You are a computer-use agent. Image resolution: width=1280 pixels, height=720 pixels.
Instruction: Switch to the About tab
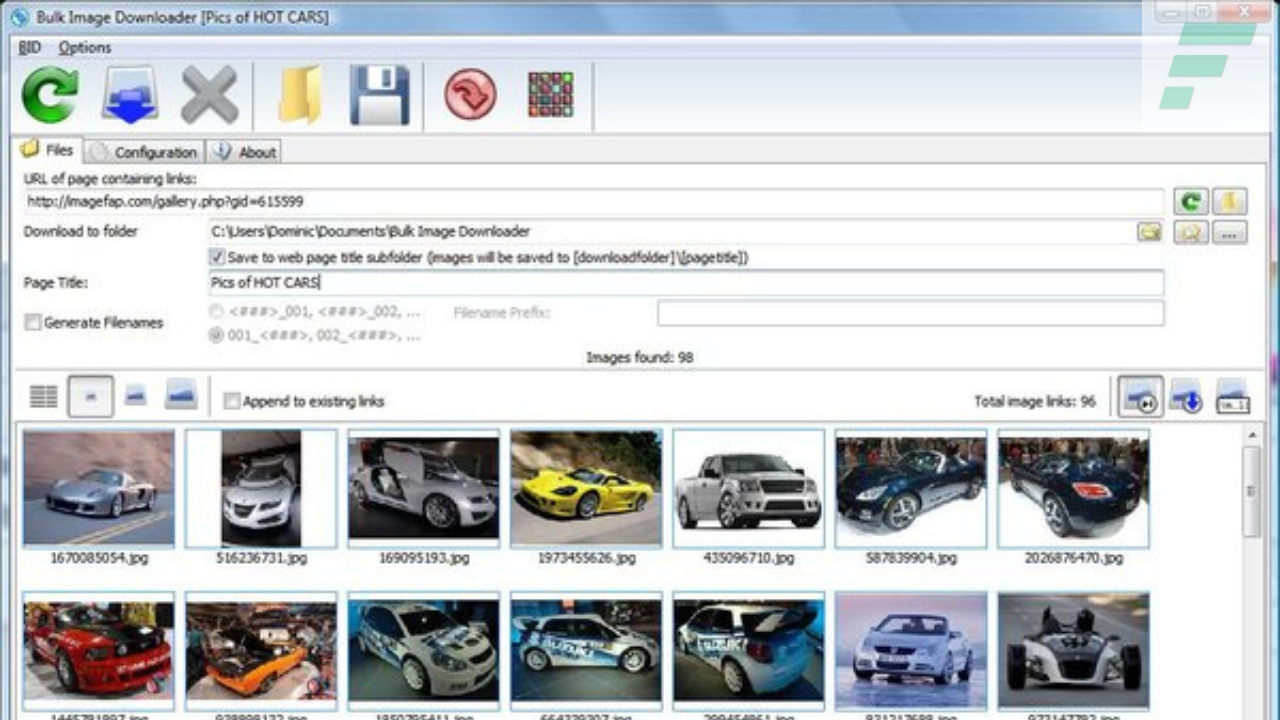point(245,152)
